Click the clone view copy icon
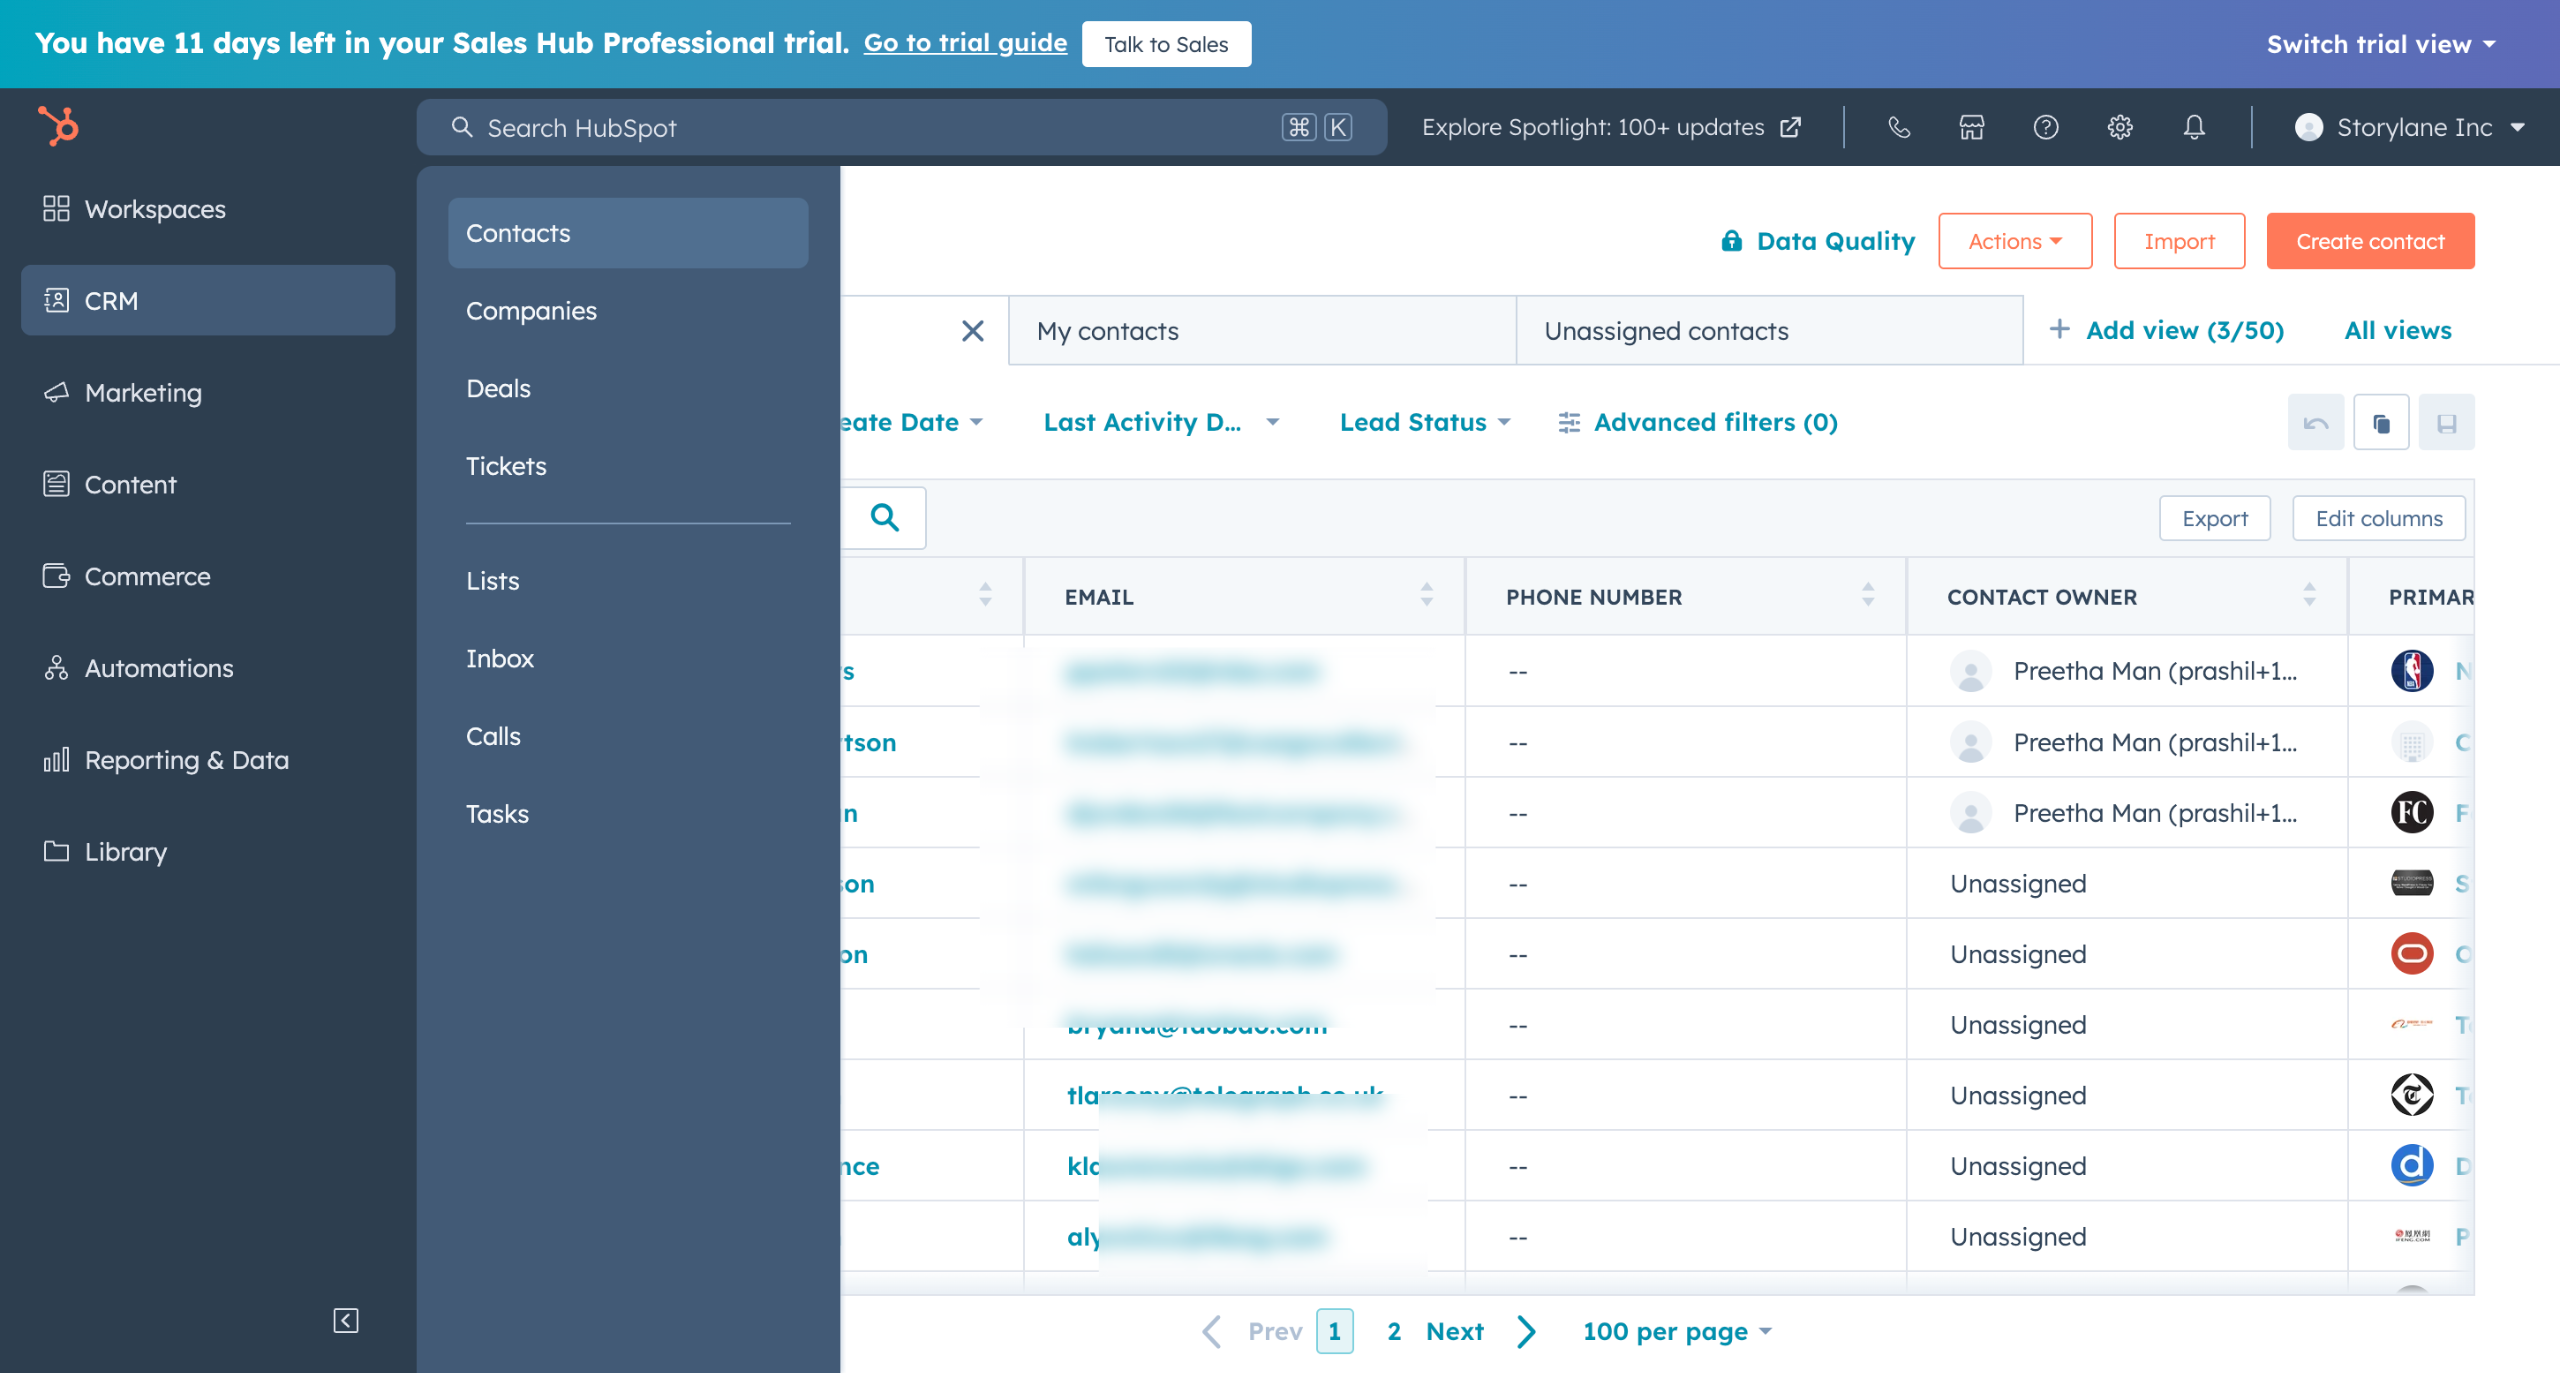The width and height of the screenshot is (2560, 1373). [x=2382, y=423]
